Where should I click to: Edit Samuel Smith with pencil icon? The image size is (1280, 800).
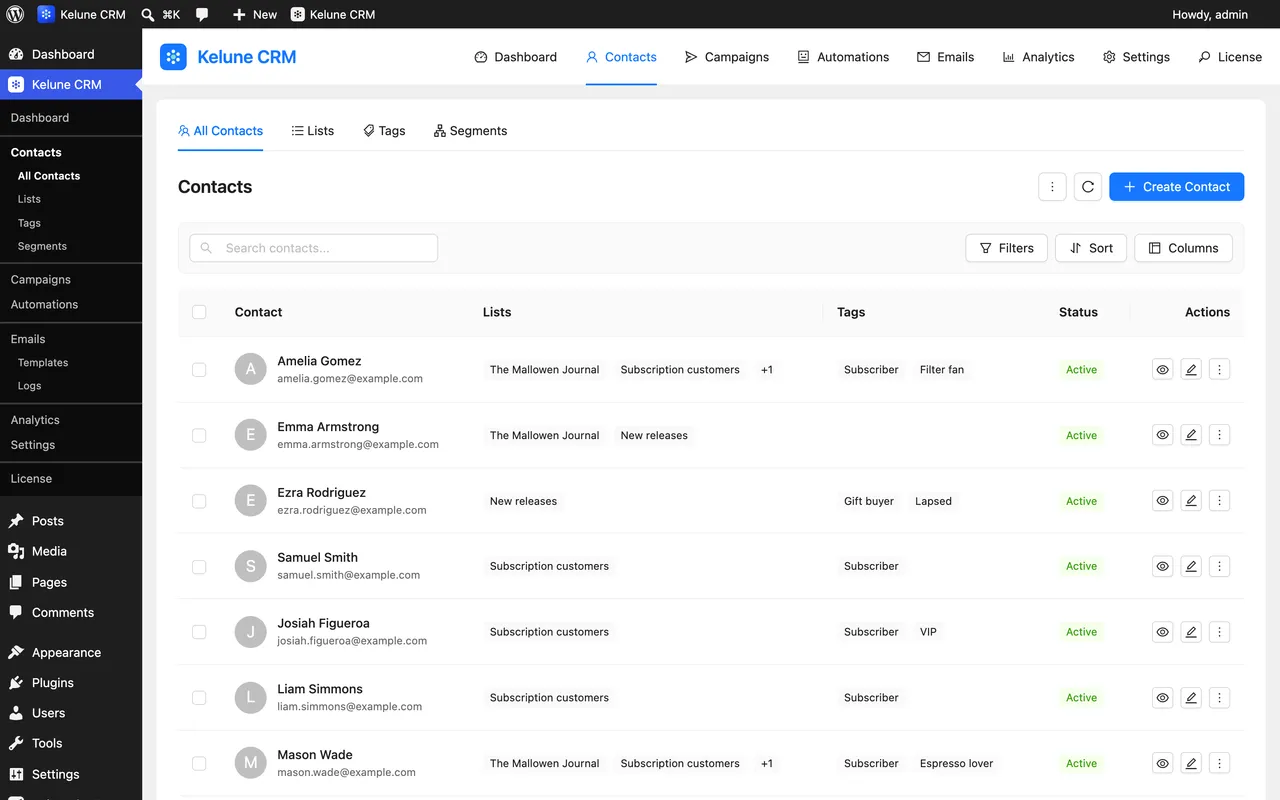[x=1191, y=566]
